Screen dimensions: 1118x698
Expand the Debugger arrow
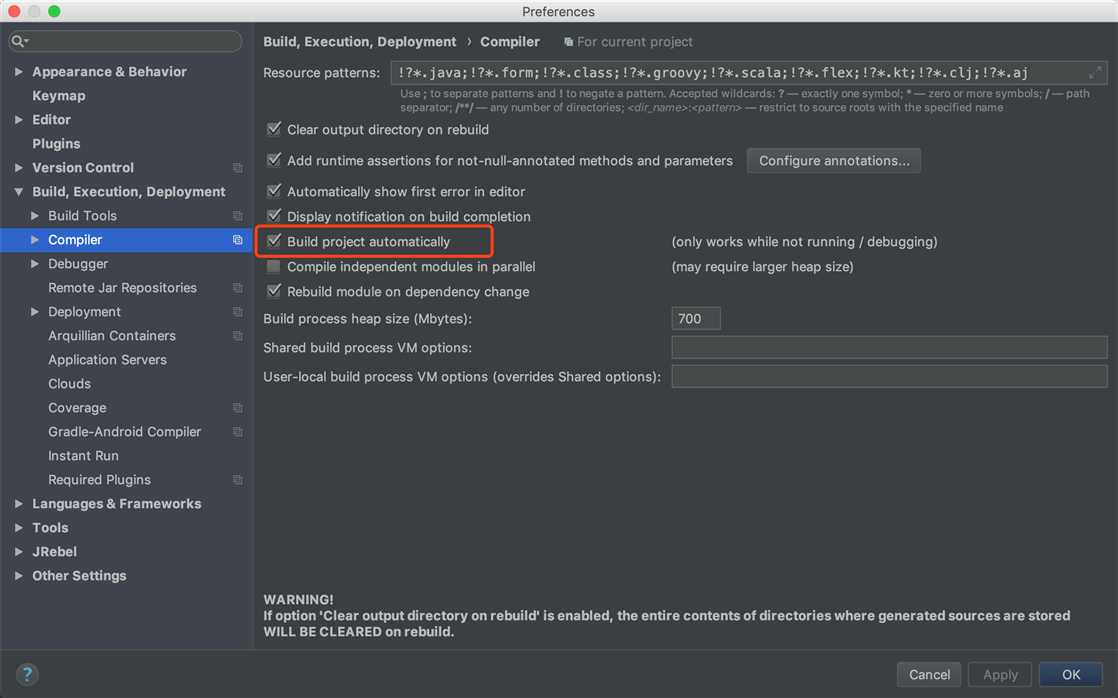click(34, 264)
